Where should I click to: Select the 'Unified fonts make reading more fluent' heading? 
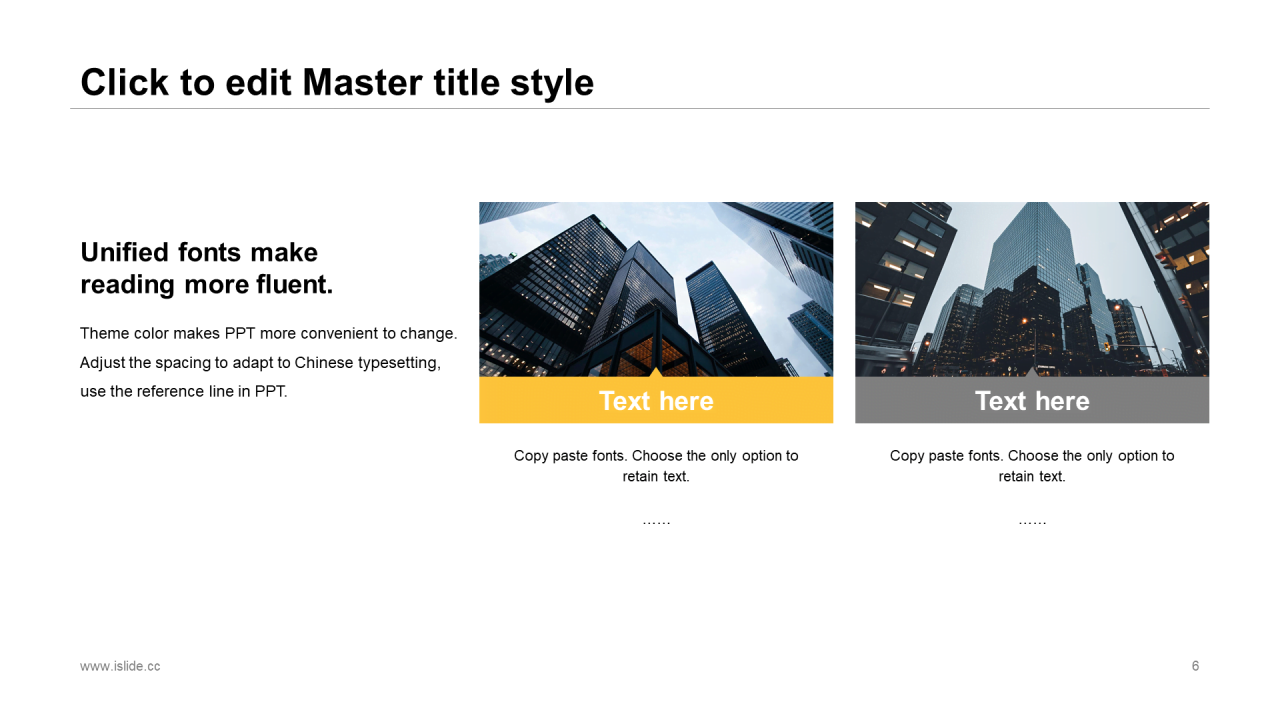pos(207,268)
